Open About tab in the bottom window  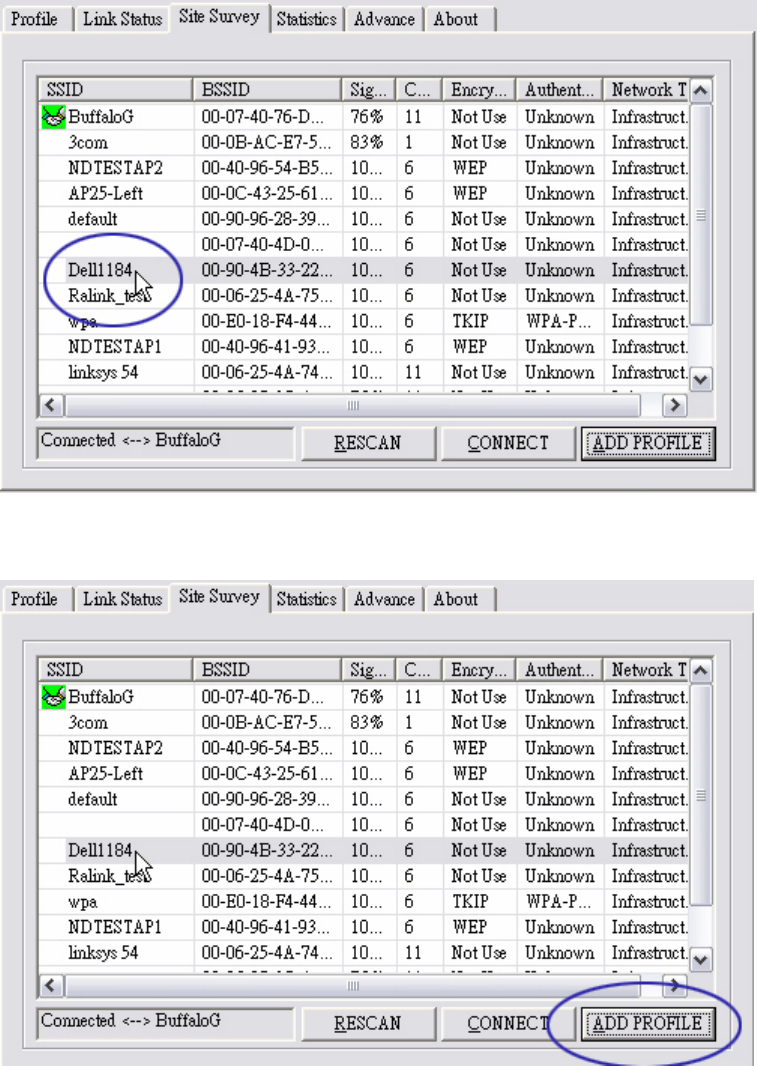pyautogui.click(x=456, y=599)
